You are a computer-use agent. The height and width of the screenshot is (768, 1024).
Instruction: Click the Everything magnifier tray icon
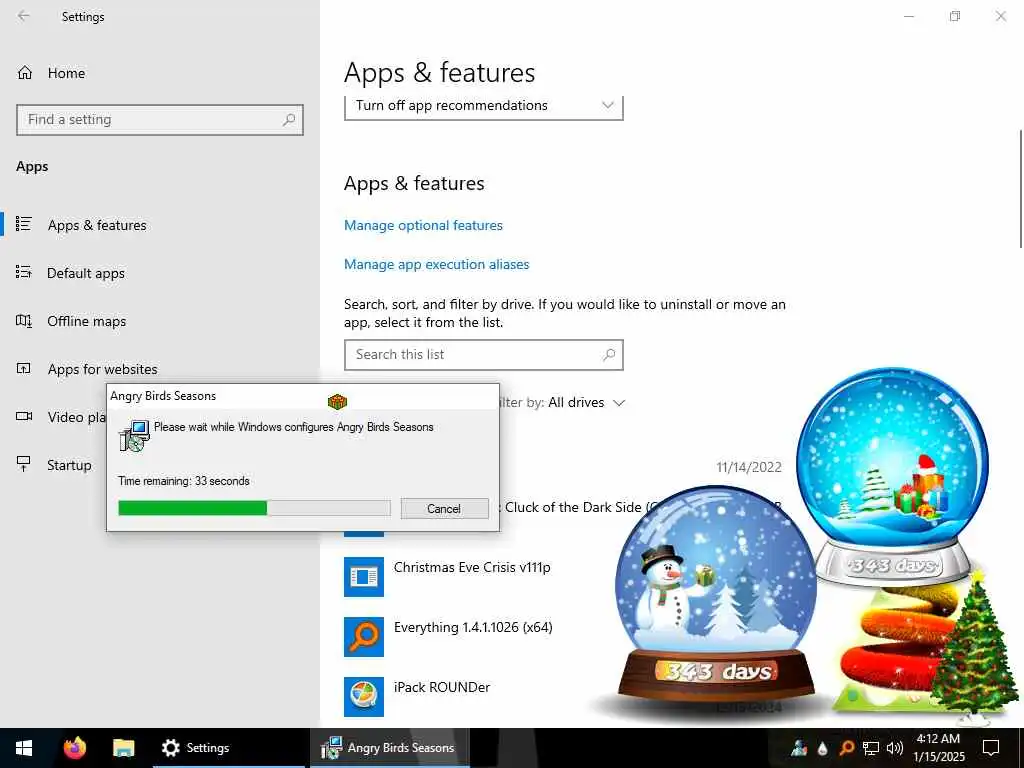[x=846, y=748]
